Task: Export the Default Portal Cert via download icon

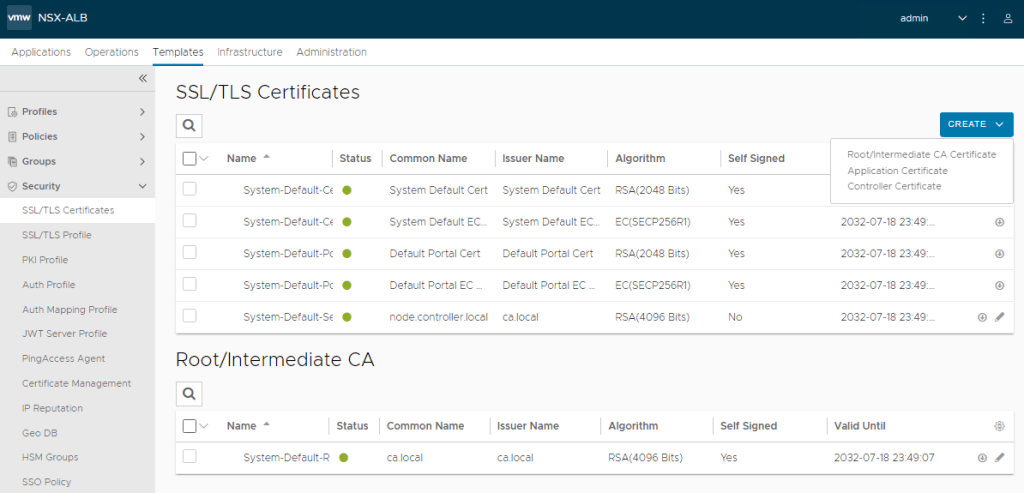Action: [x=999, y=254]
